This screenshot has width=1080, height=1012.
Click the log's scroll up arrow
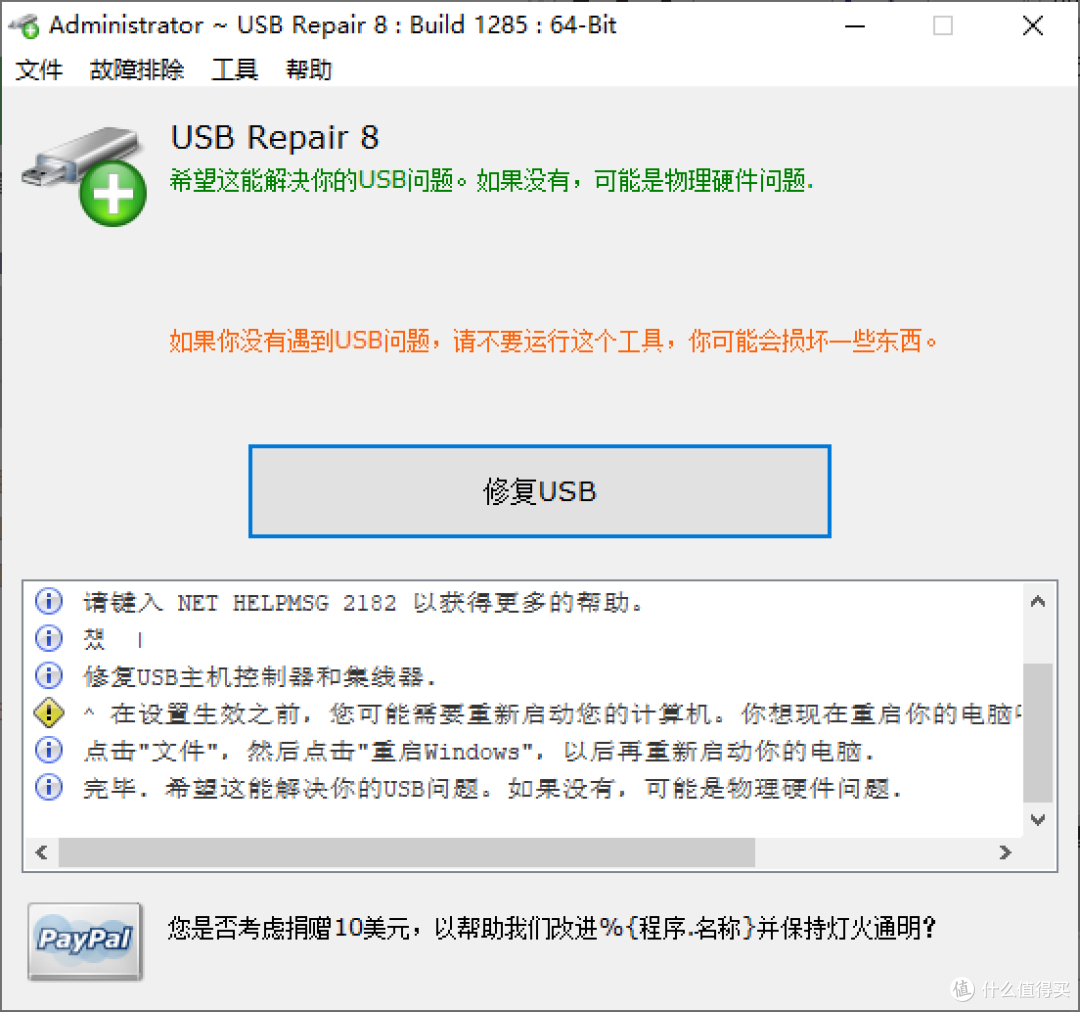1038,601
